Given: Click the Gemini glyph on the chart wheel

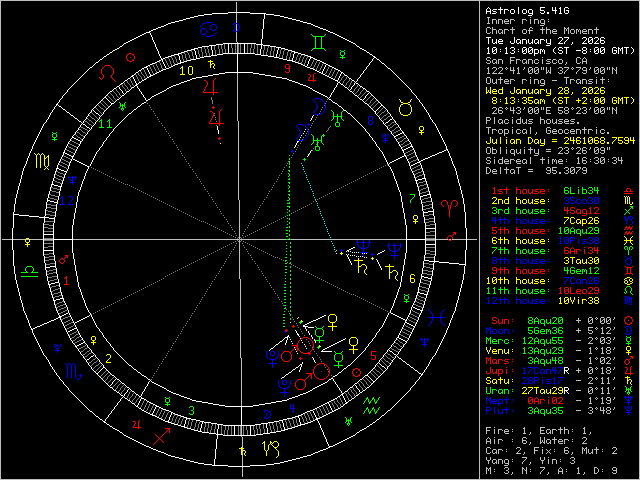Looking at the screenshot, I should coord(316,43).
